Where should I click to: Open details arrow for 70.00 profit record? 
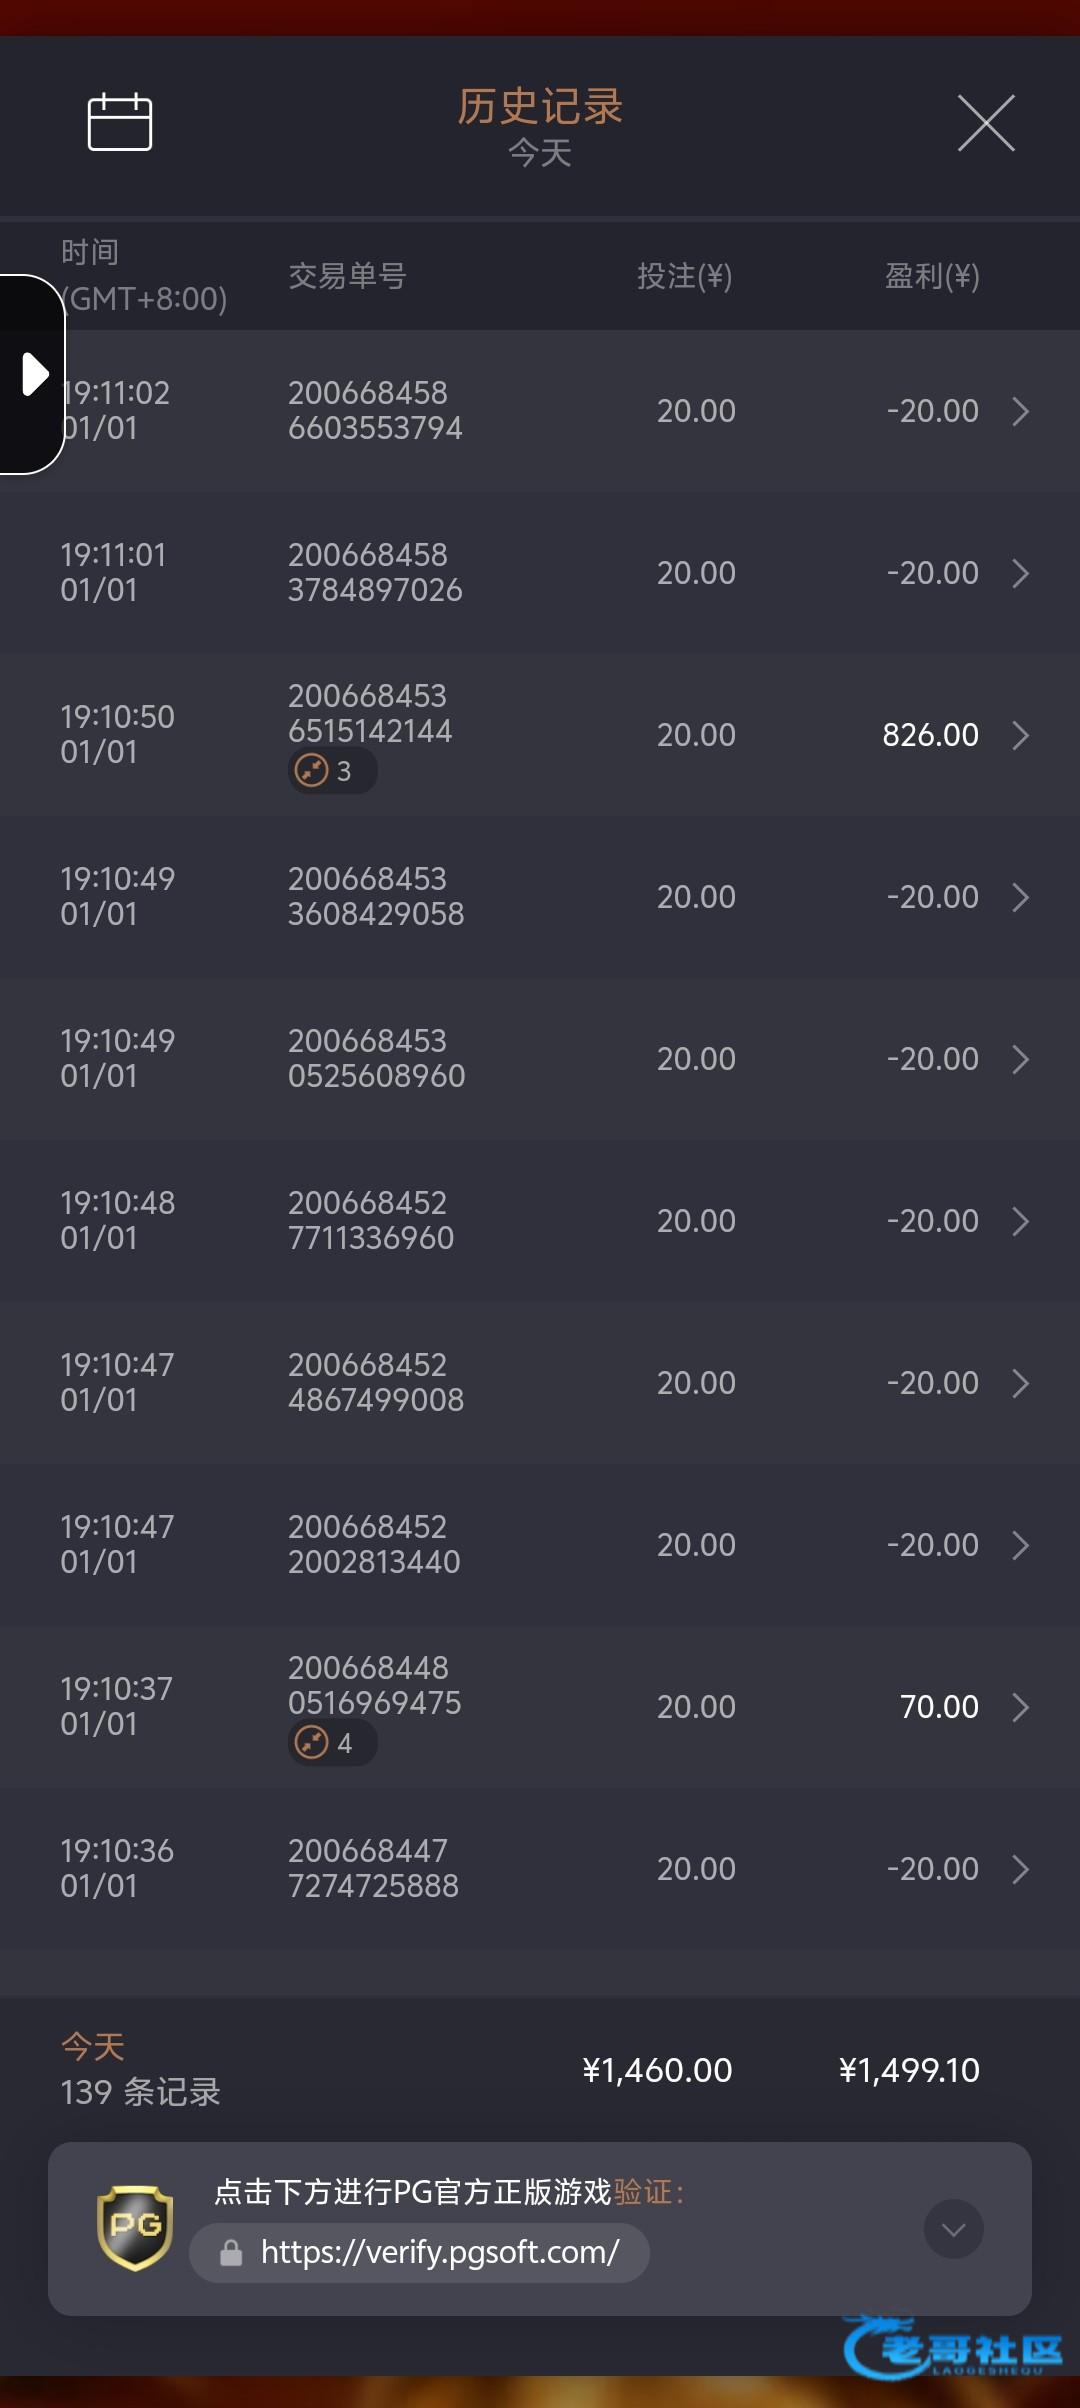1020,1707
